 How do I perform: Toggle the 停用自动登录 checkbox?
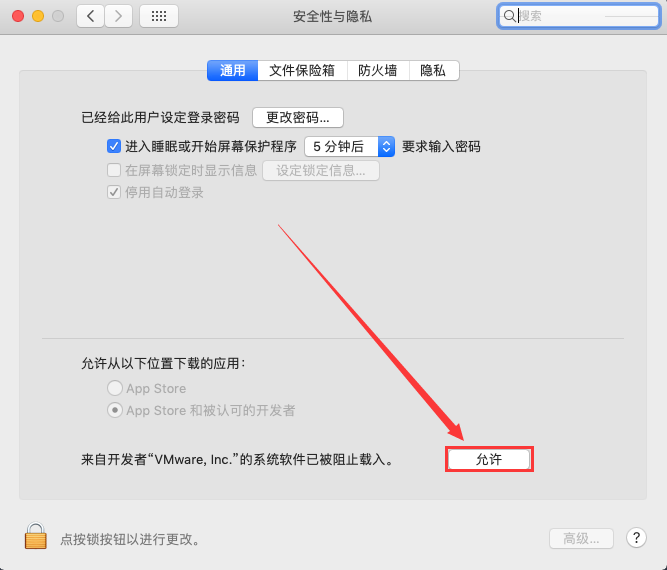(x=114, y=192)
